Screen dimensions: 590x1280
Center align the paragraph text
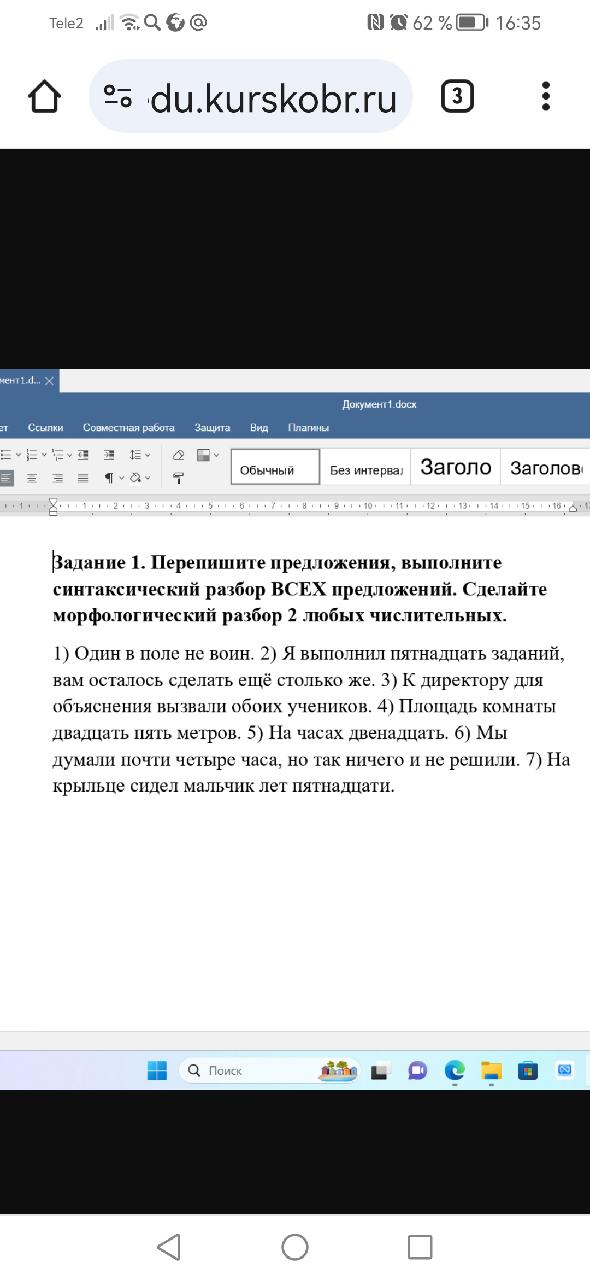pyautogui.click(x=31, y=478)
